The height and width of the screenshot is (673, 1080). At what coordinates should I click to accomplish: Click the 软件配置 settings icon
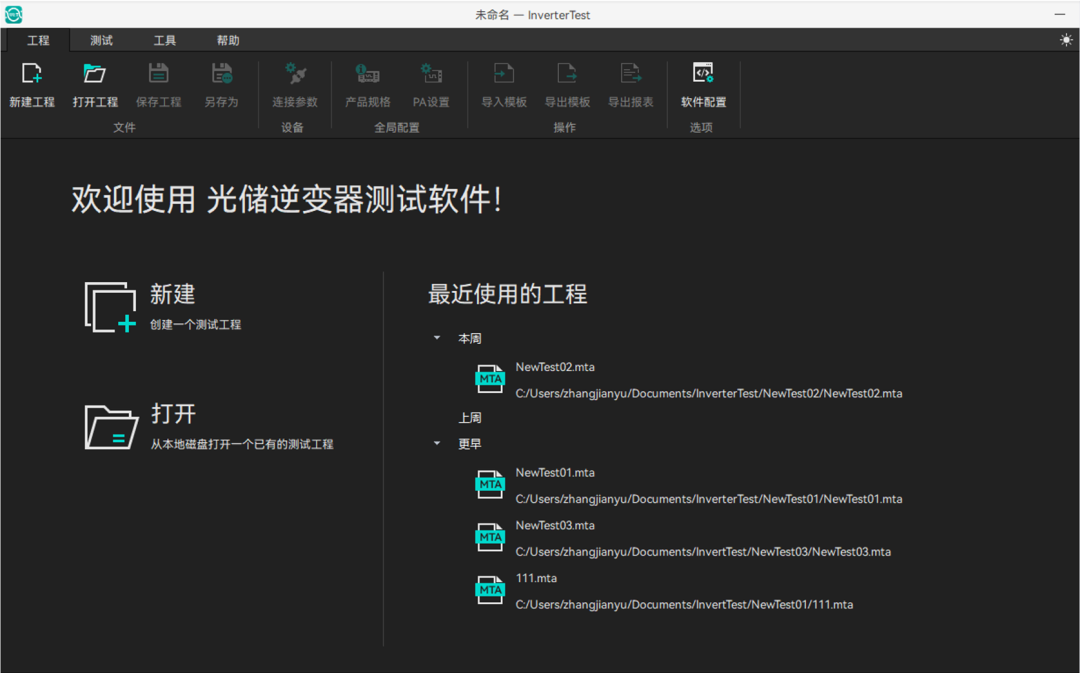pos(703,74)
